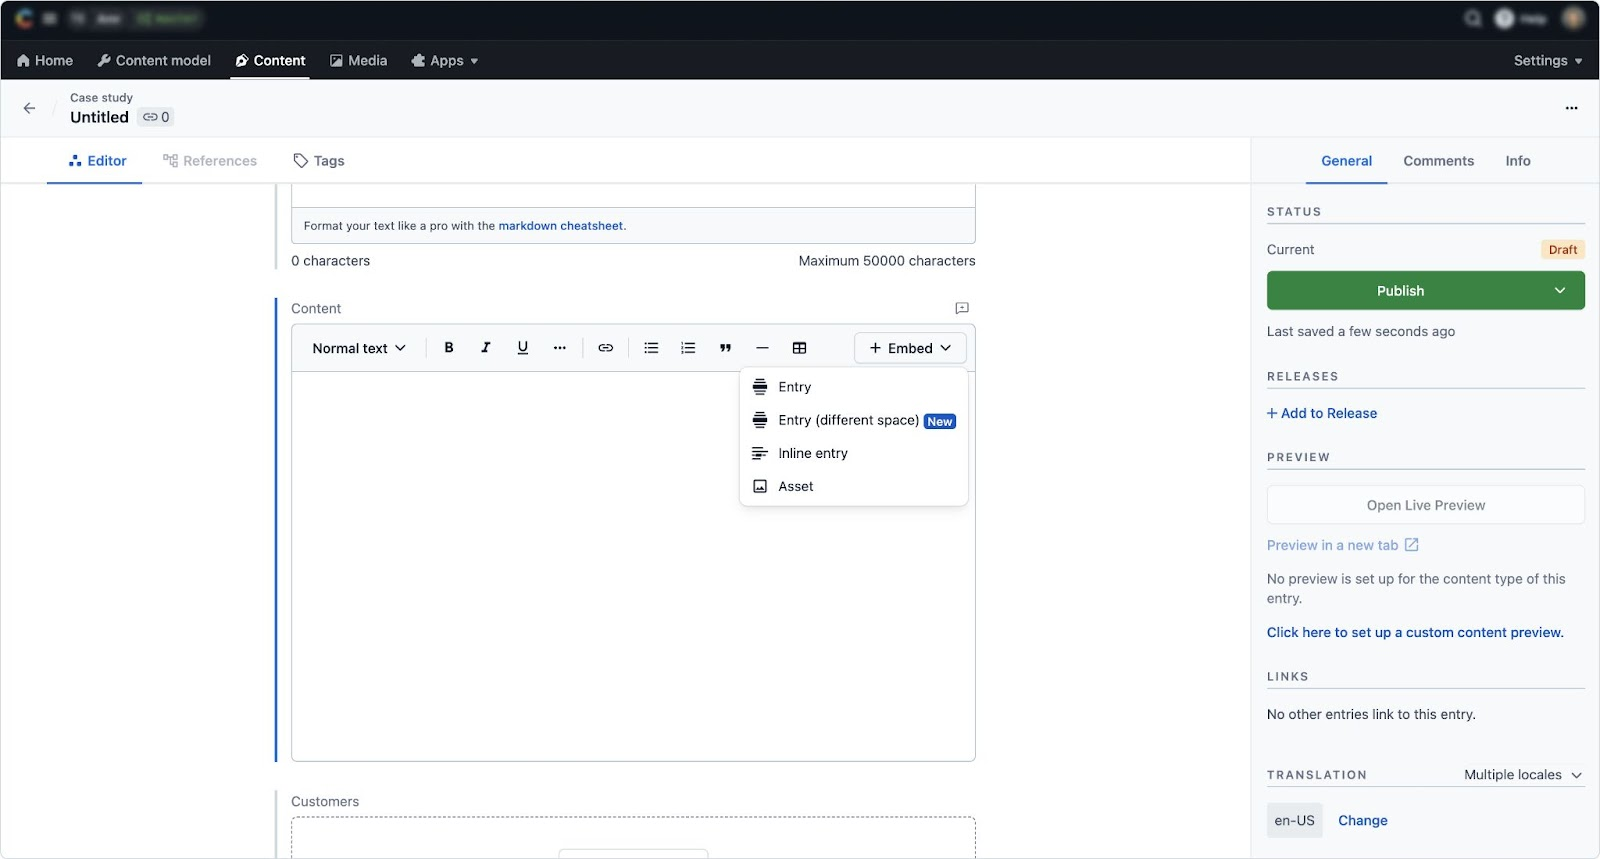
Task: Click Add to Release link
Action: pyautogui.click(x=1322, y=413)
